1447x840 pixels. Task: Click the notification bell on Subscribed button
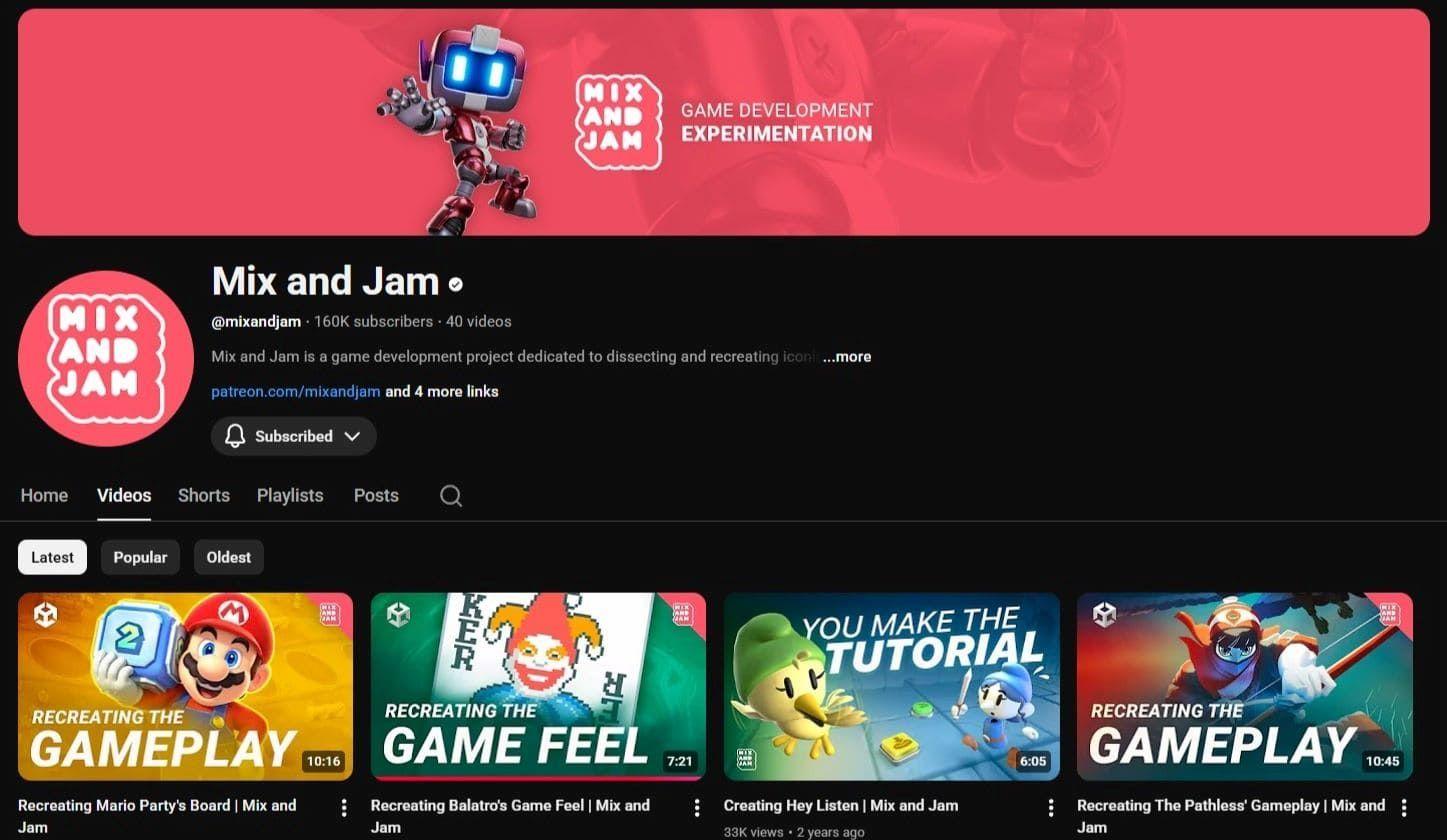point(235,436)
